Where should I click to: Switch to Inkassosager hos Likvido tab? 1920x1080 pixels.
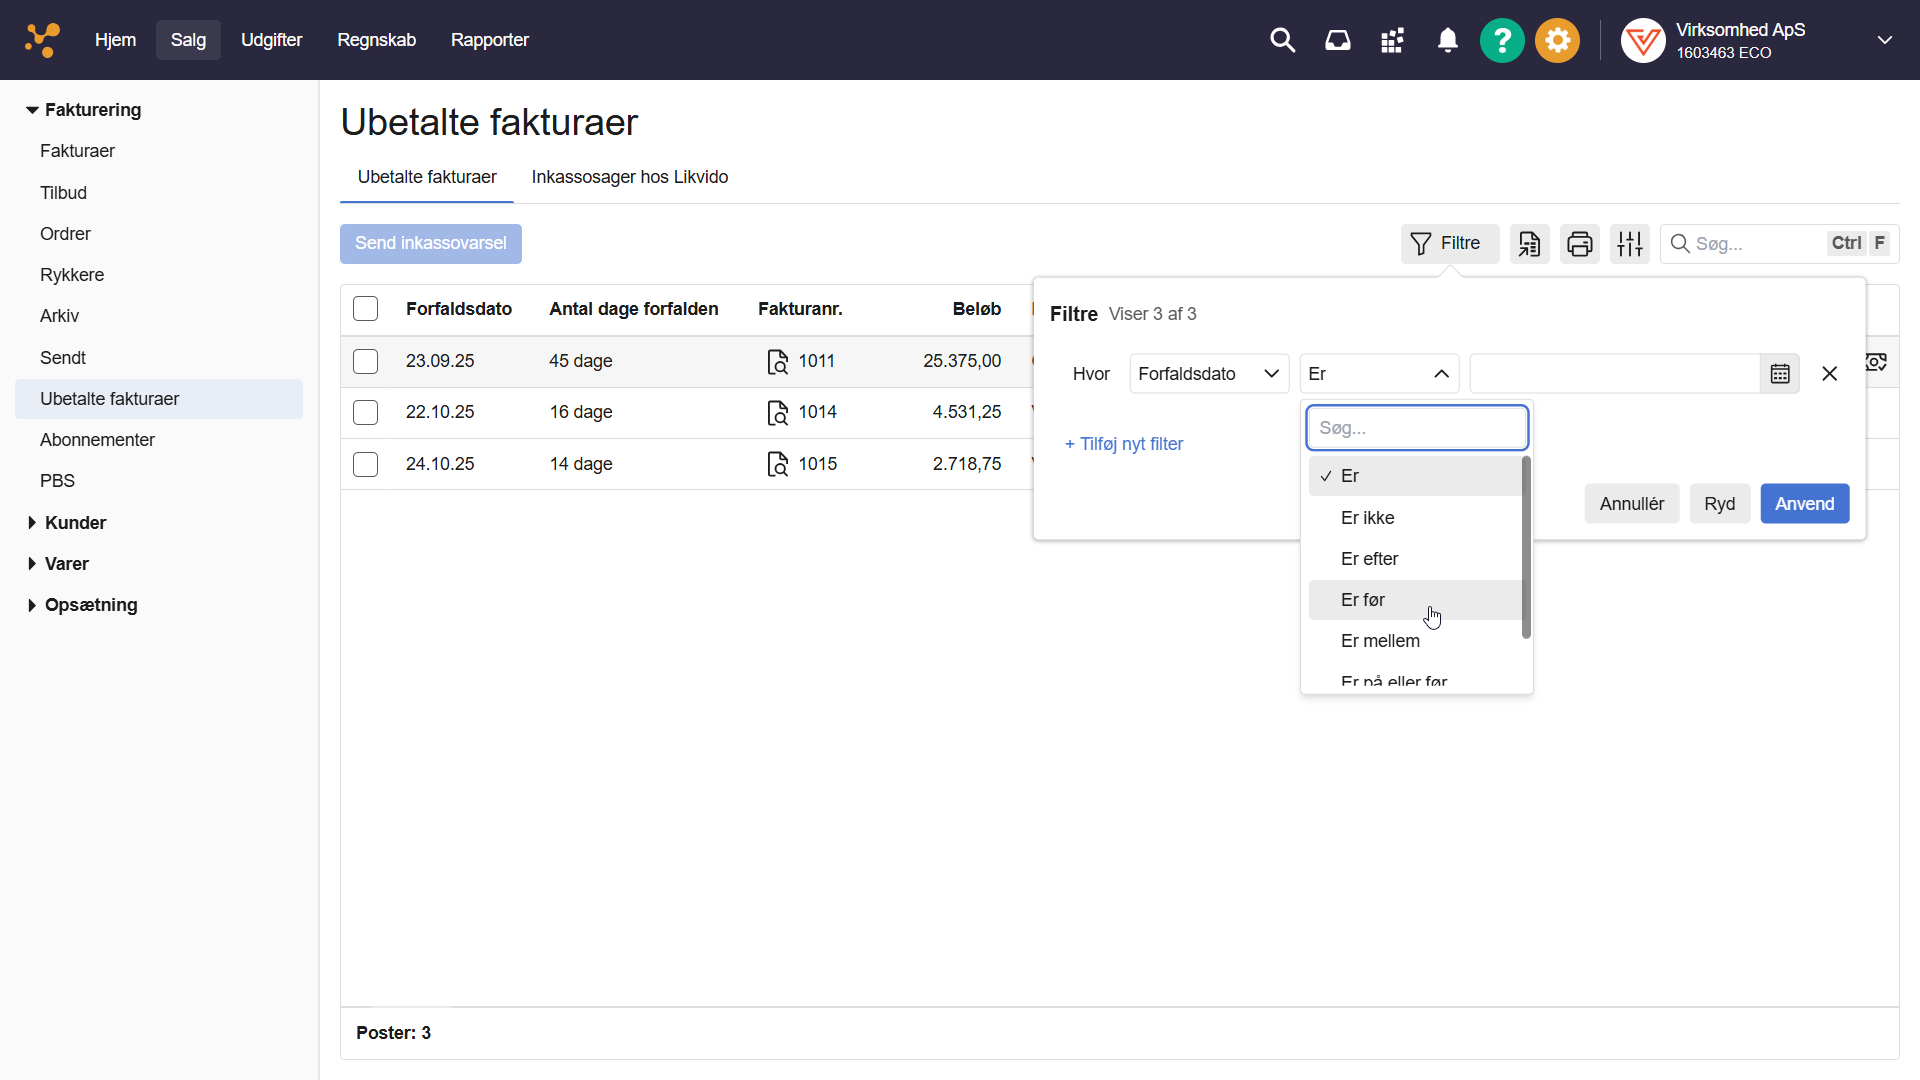629,177
